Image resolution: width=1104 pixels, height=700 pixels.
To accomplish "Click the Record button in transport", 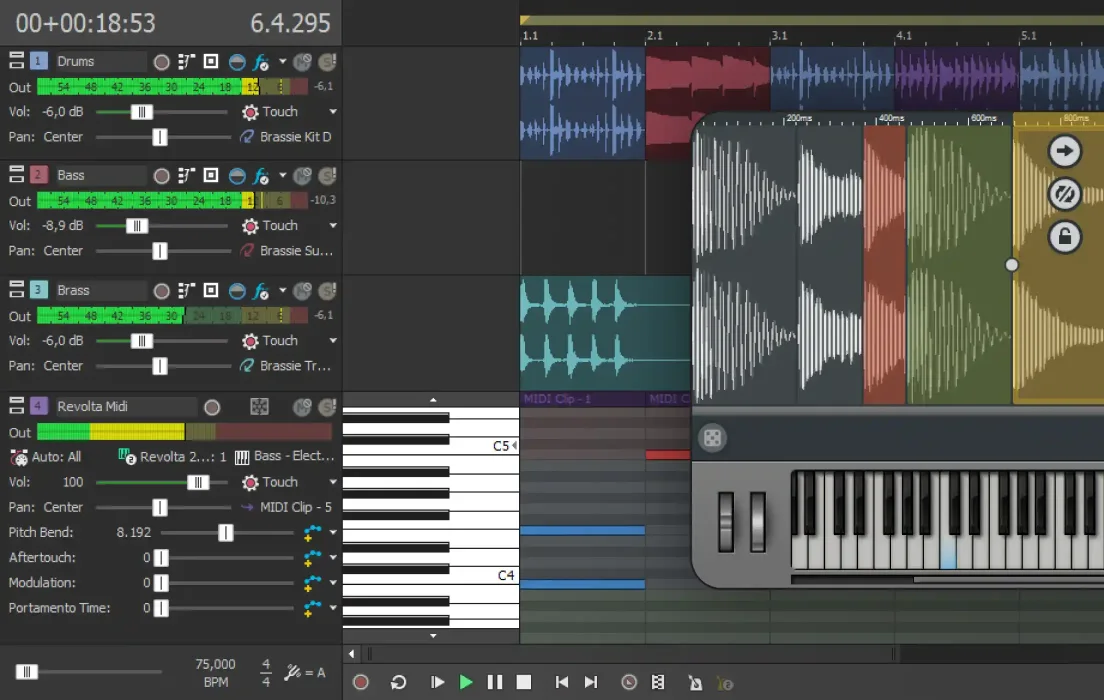I will coord(360,682).
